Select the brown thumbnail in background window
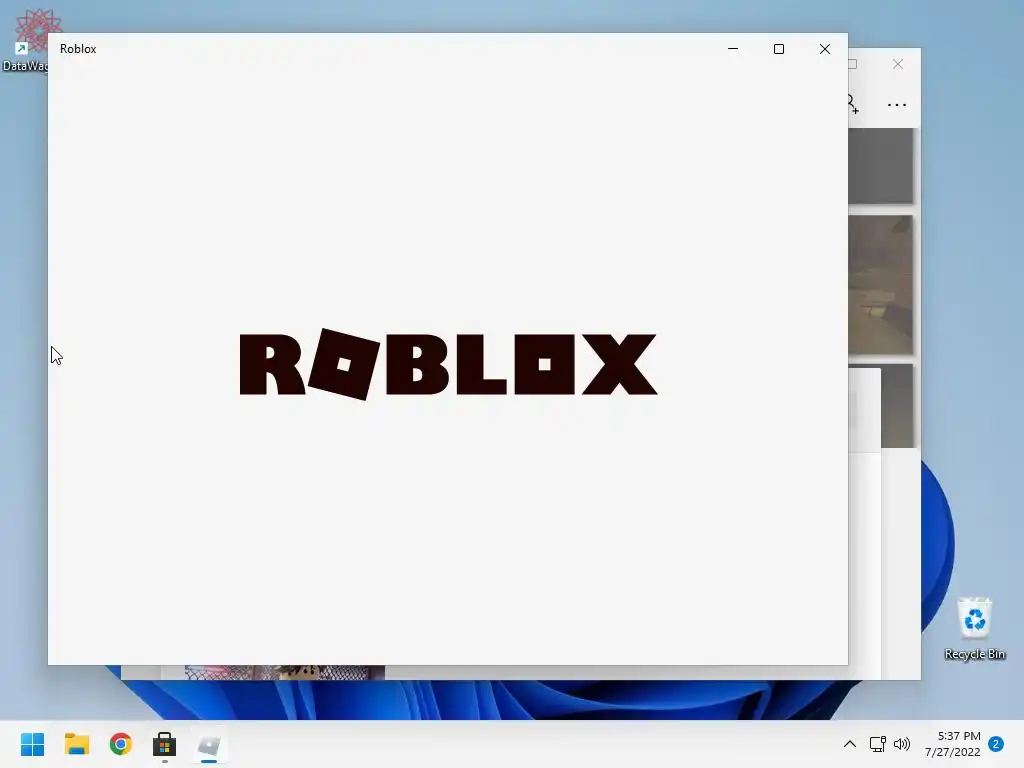Viewport: 1024px width, 768px height. 880,285
